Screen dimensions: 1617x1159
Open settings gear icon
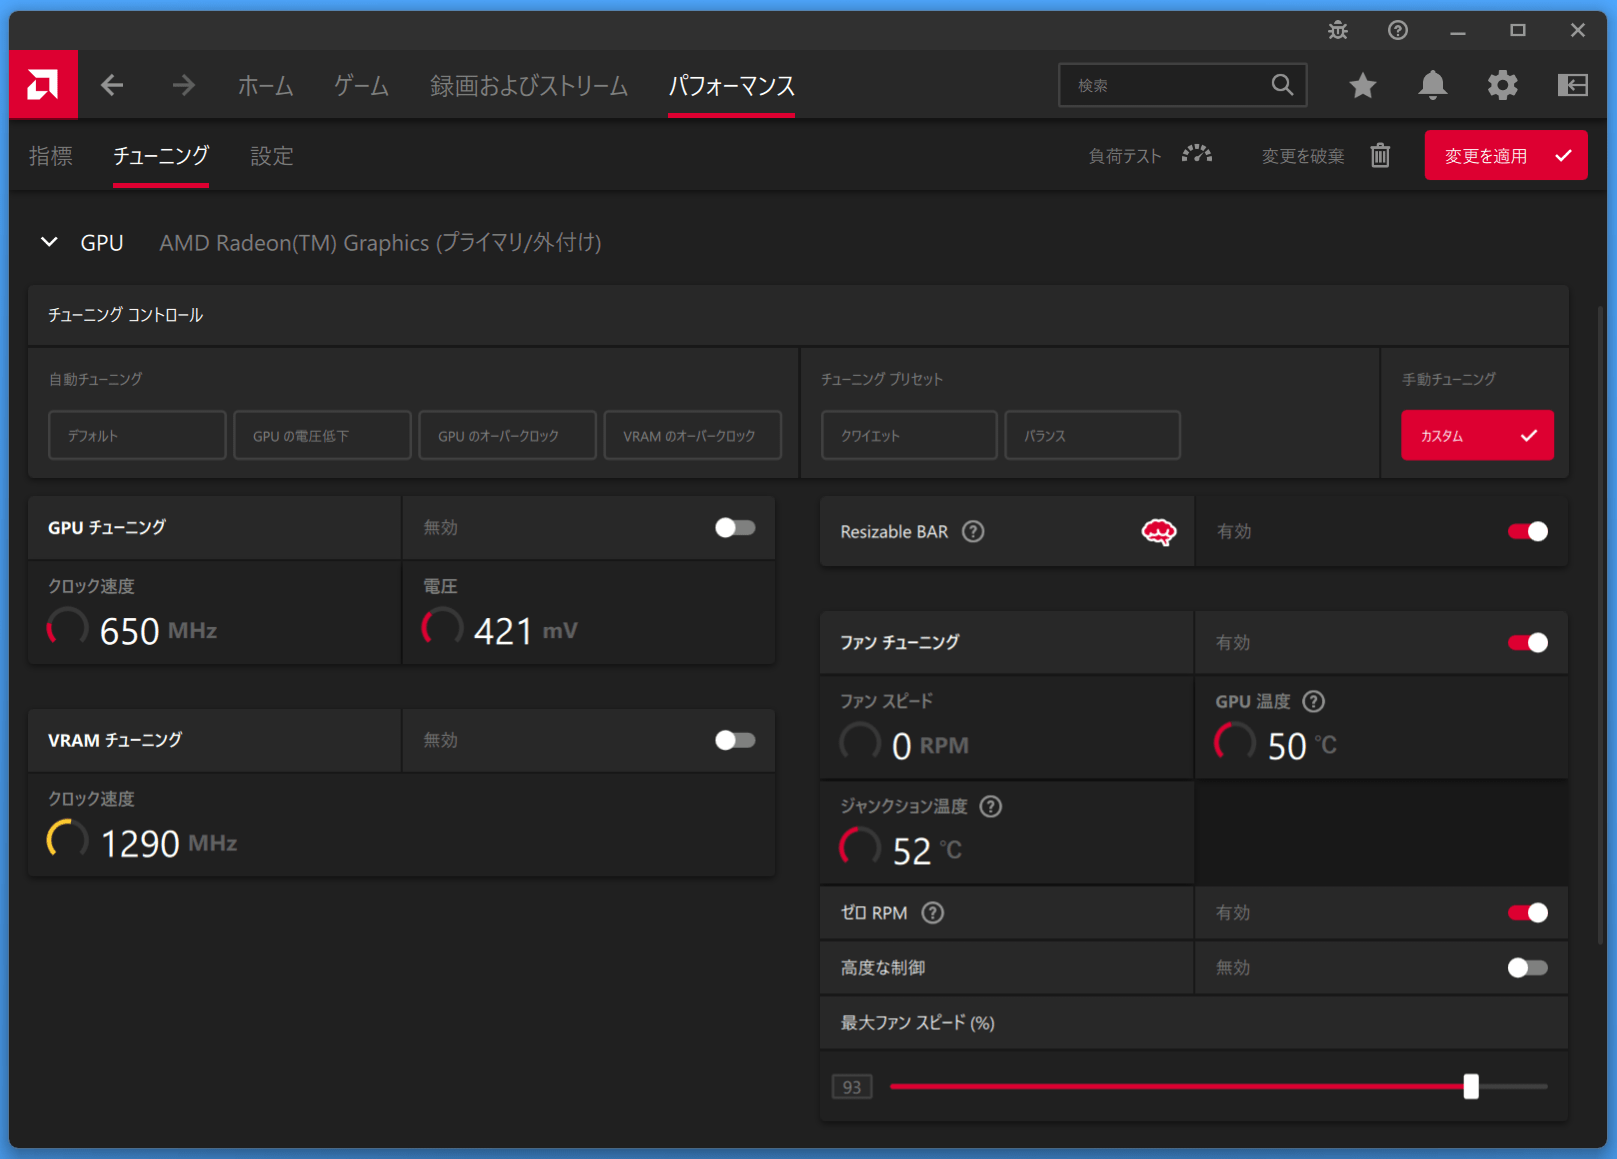coord(1502,86)
